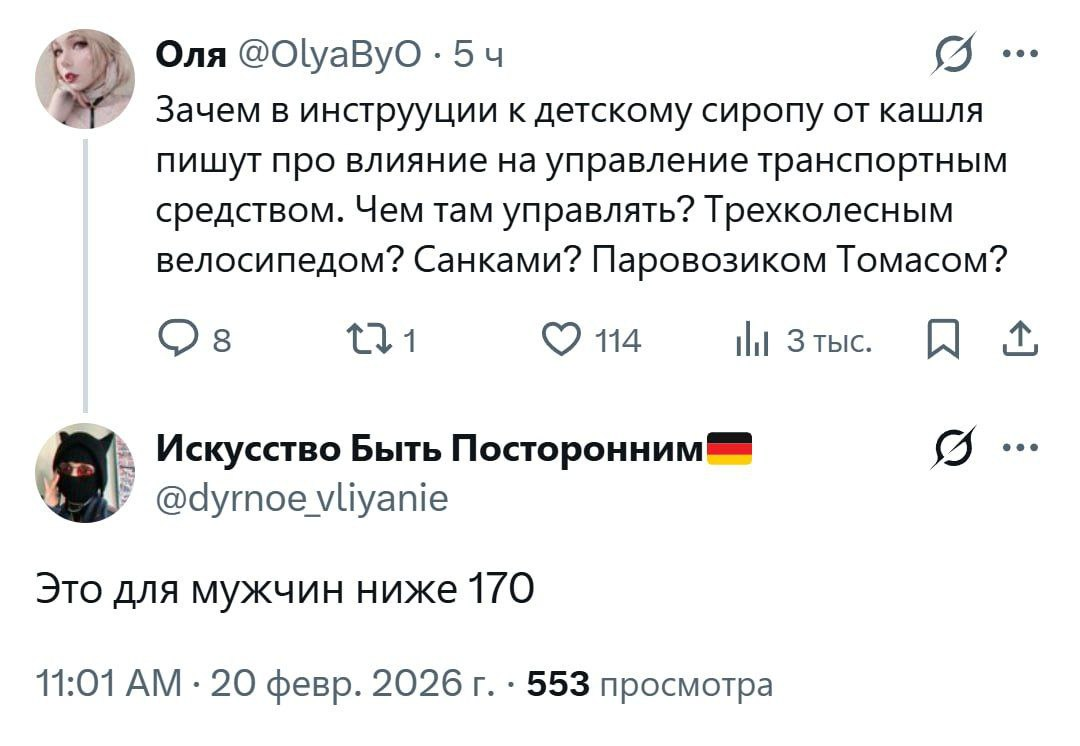Open view analytics icon showing 3 тыс.
This screenshot has height=746, width=1080.
click(x=751, y=342)
